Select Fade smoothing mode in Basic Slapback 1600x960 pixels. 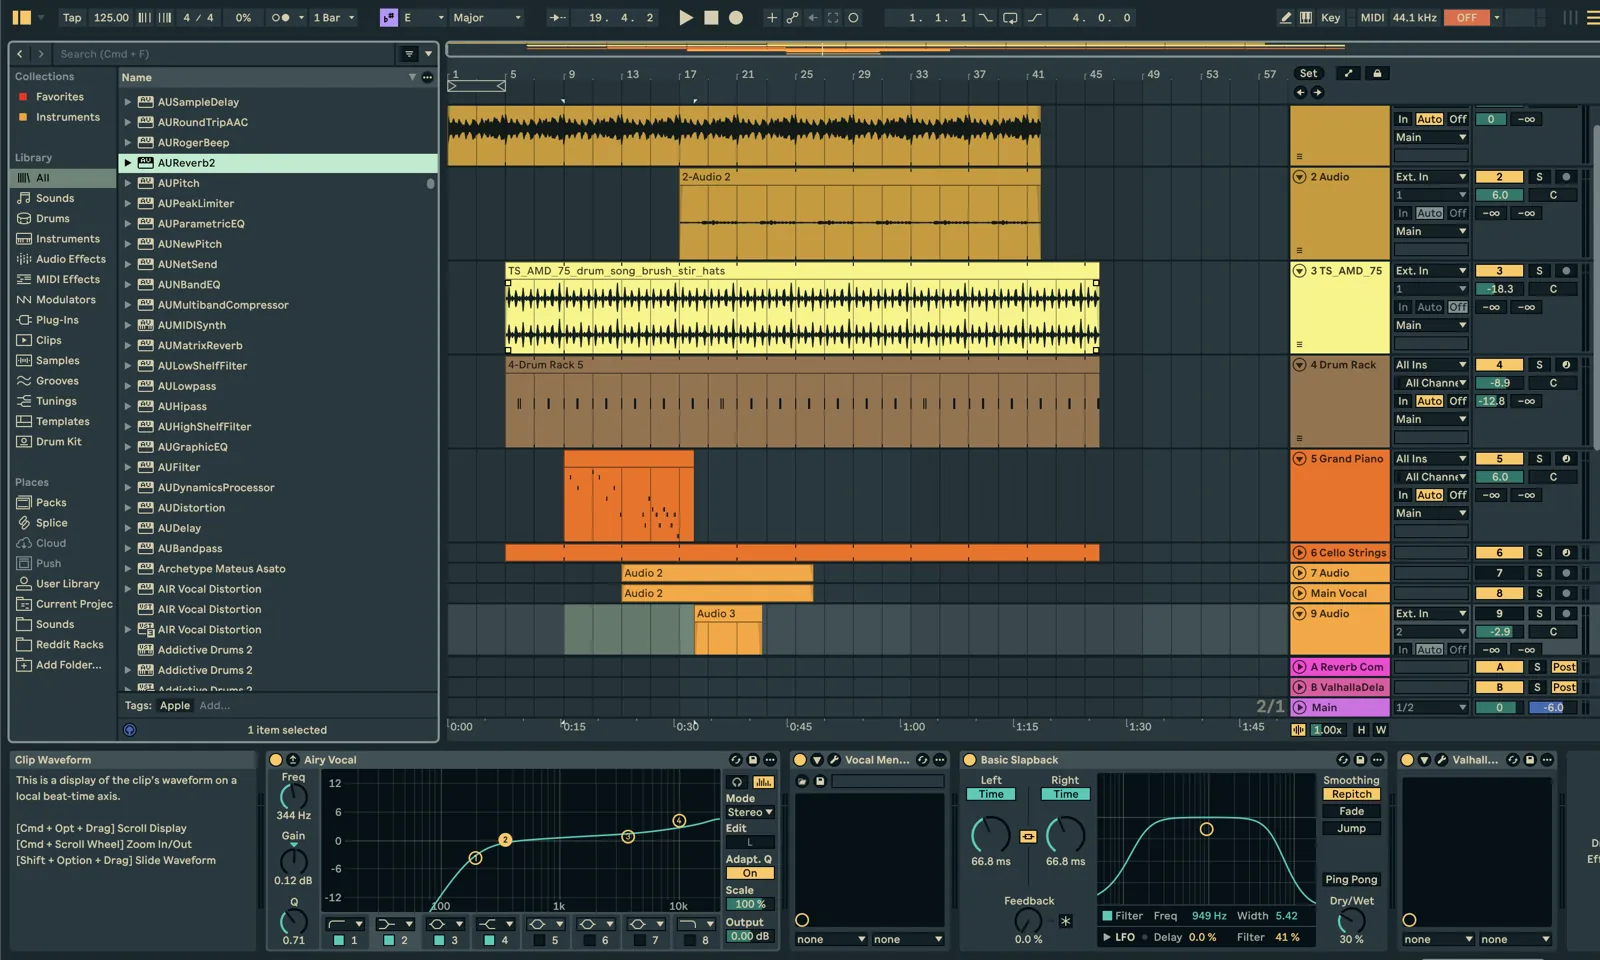1351,811
